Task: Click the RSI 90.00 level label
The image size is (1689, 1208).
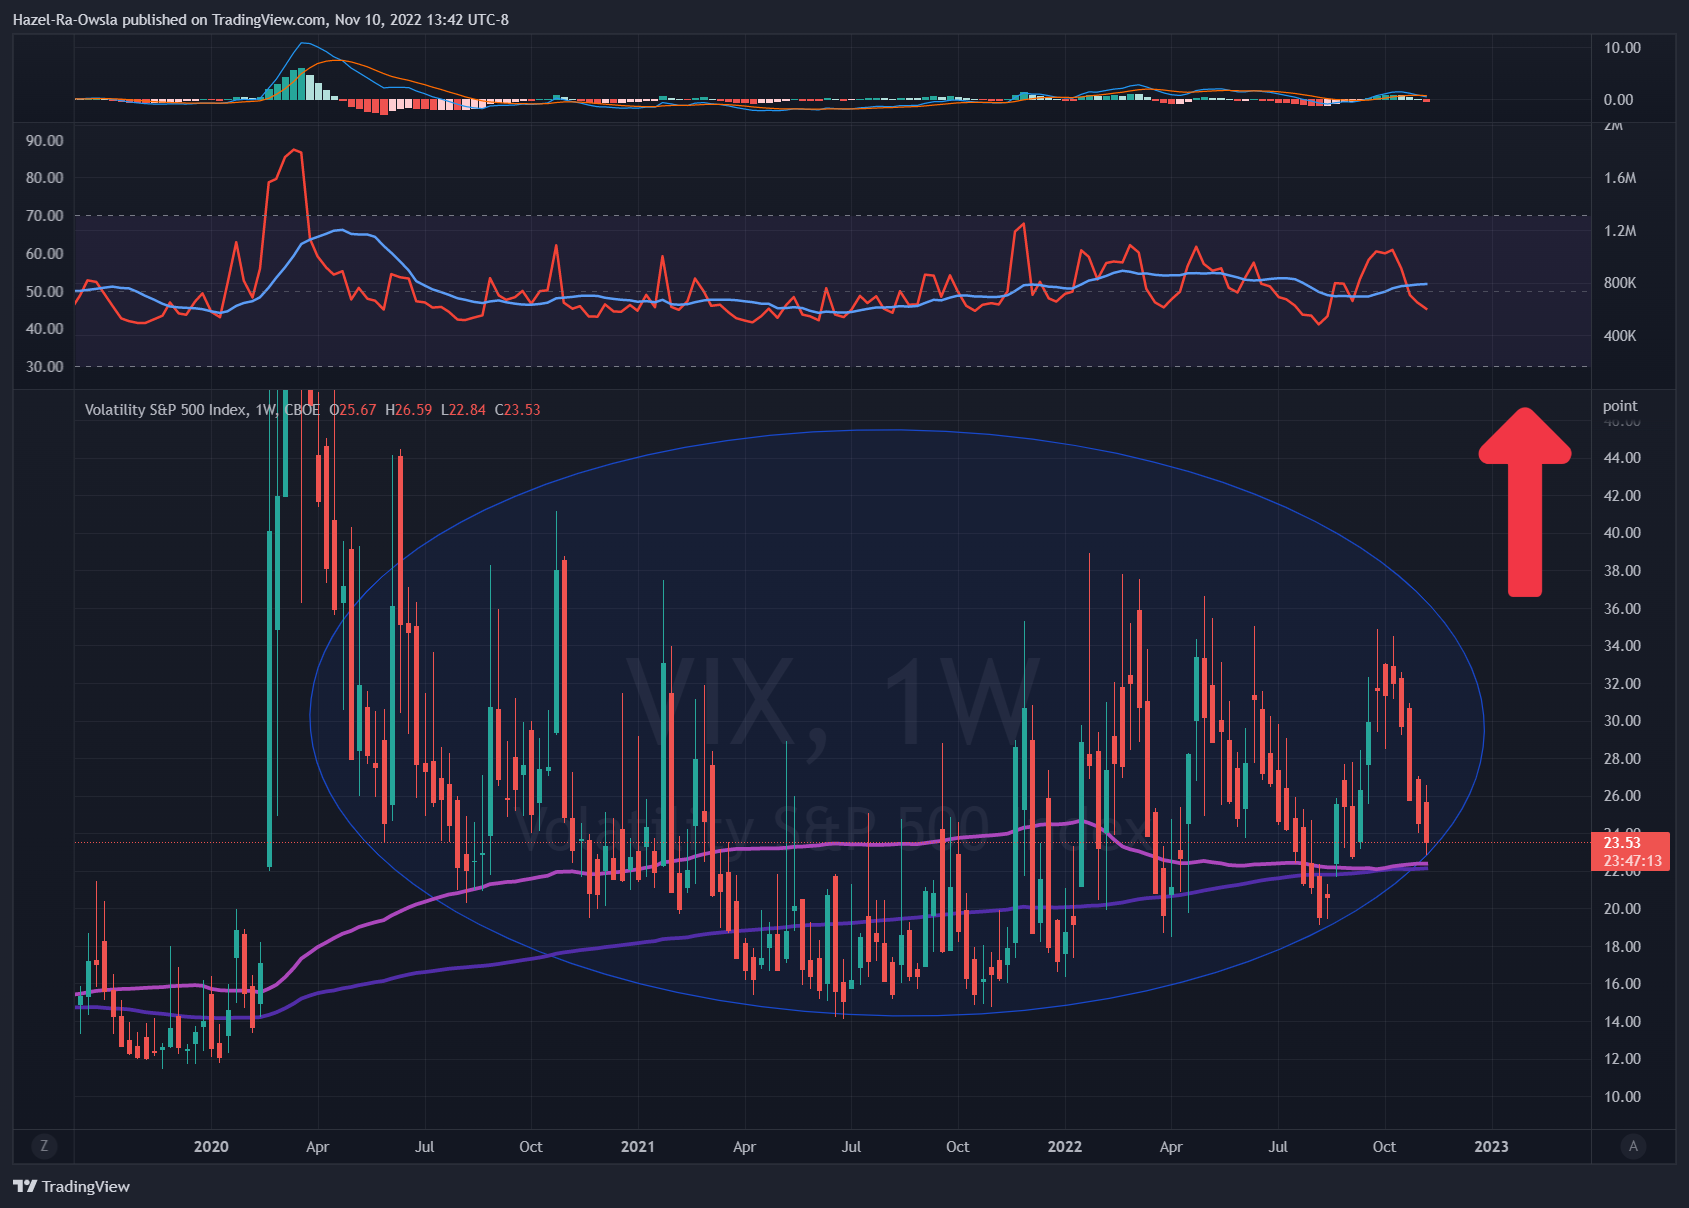Action: 45,141
